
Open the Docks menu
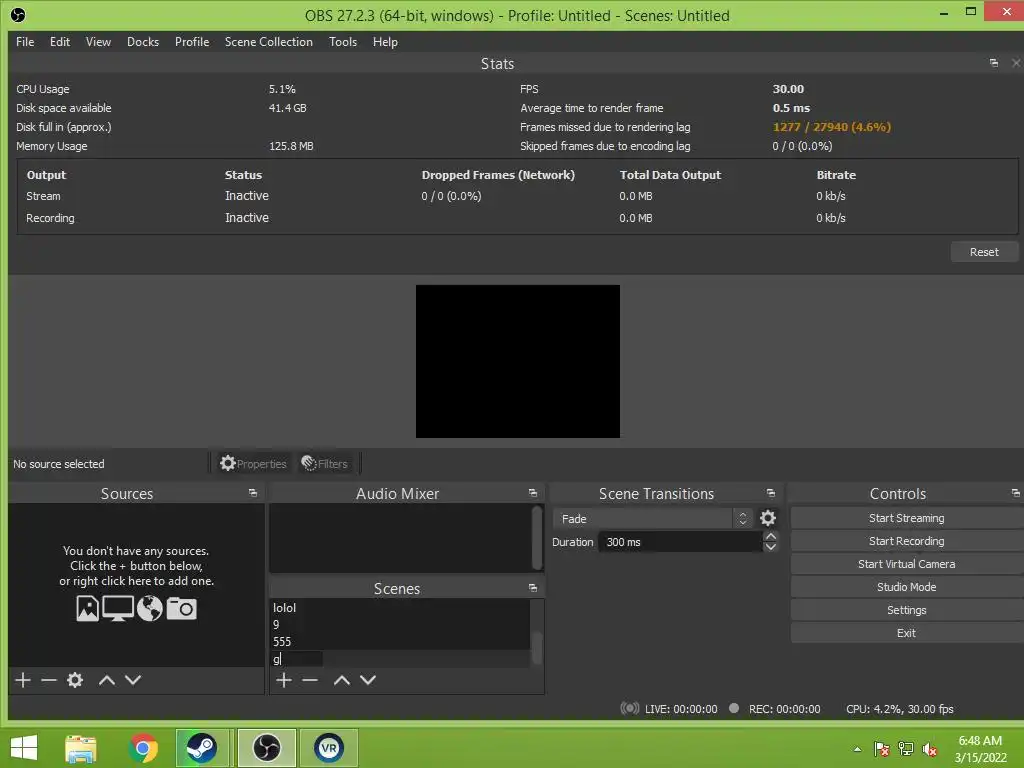coord(143,42)
